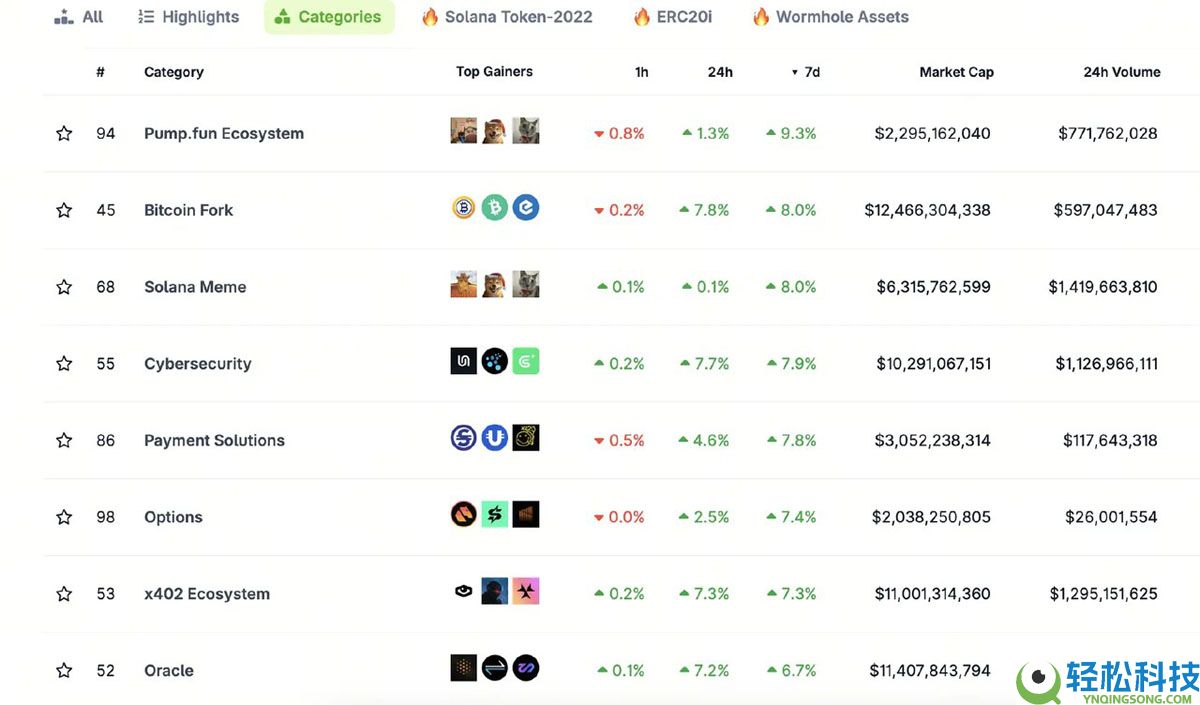
Task: Favorite the Pump.fun Ecosystem category
Action: coord(64,134)
